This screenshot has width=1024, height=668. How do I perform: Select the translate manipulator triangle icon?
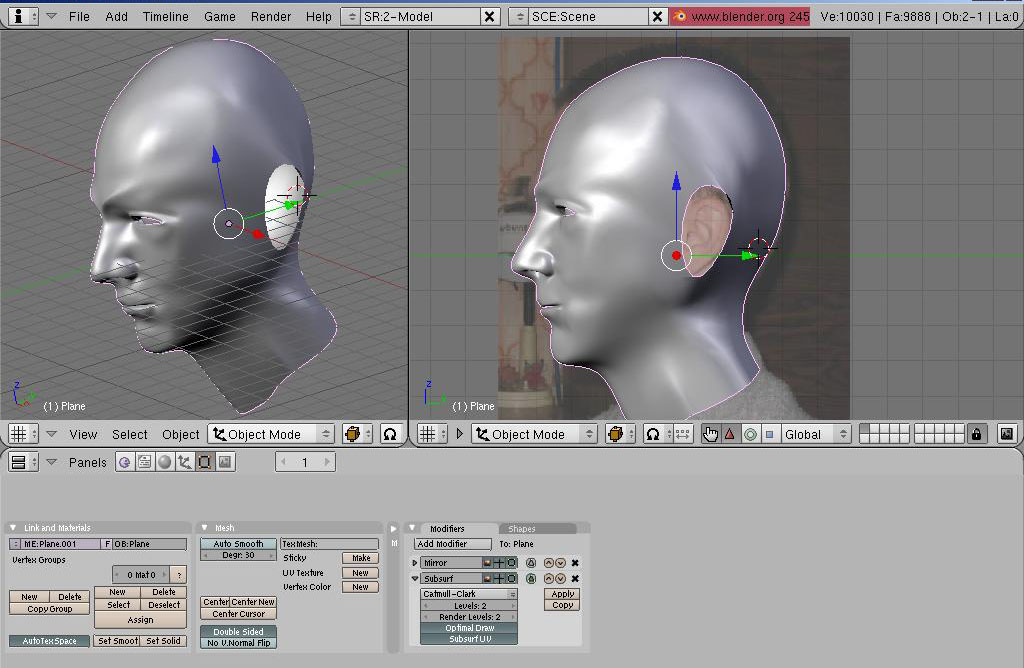730,434
